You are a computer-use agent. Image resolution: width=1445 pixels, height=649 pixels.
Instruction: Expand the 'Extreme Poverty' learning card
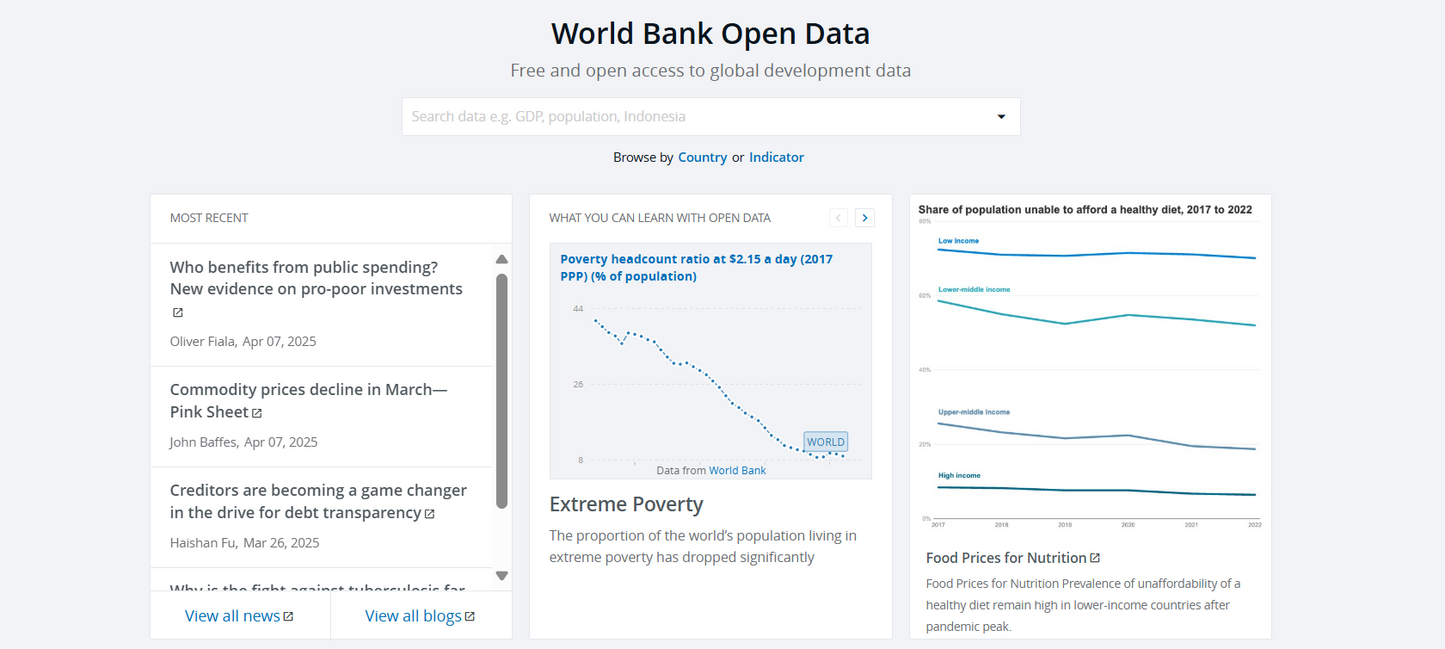coord(626,504)
